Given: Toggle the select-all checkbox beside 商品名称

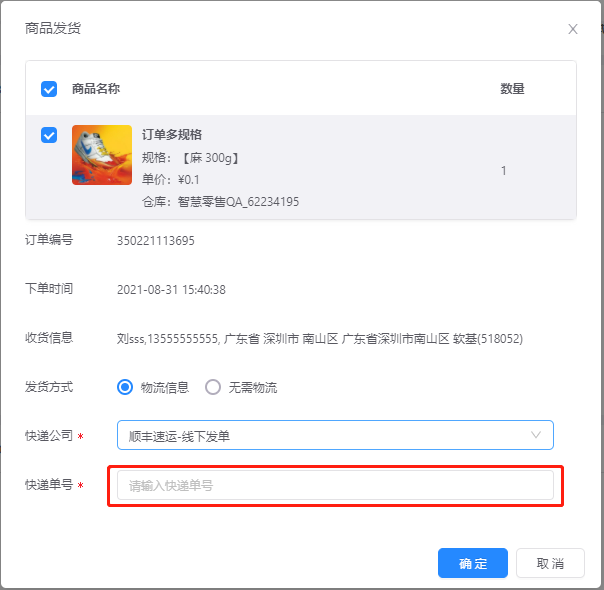Looking at the screenshot, I should coord(49,89).
